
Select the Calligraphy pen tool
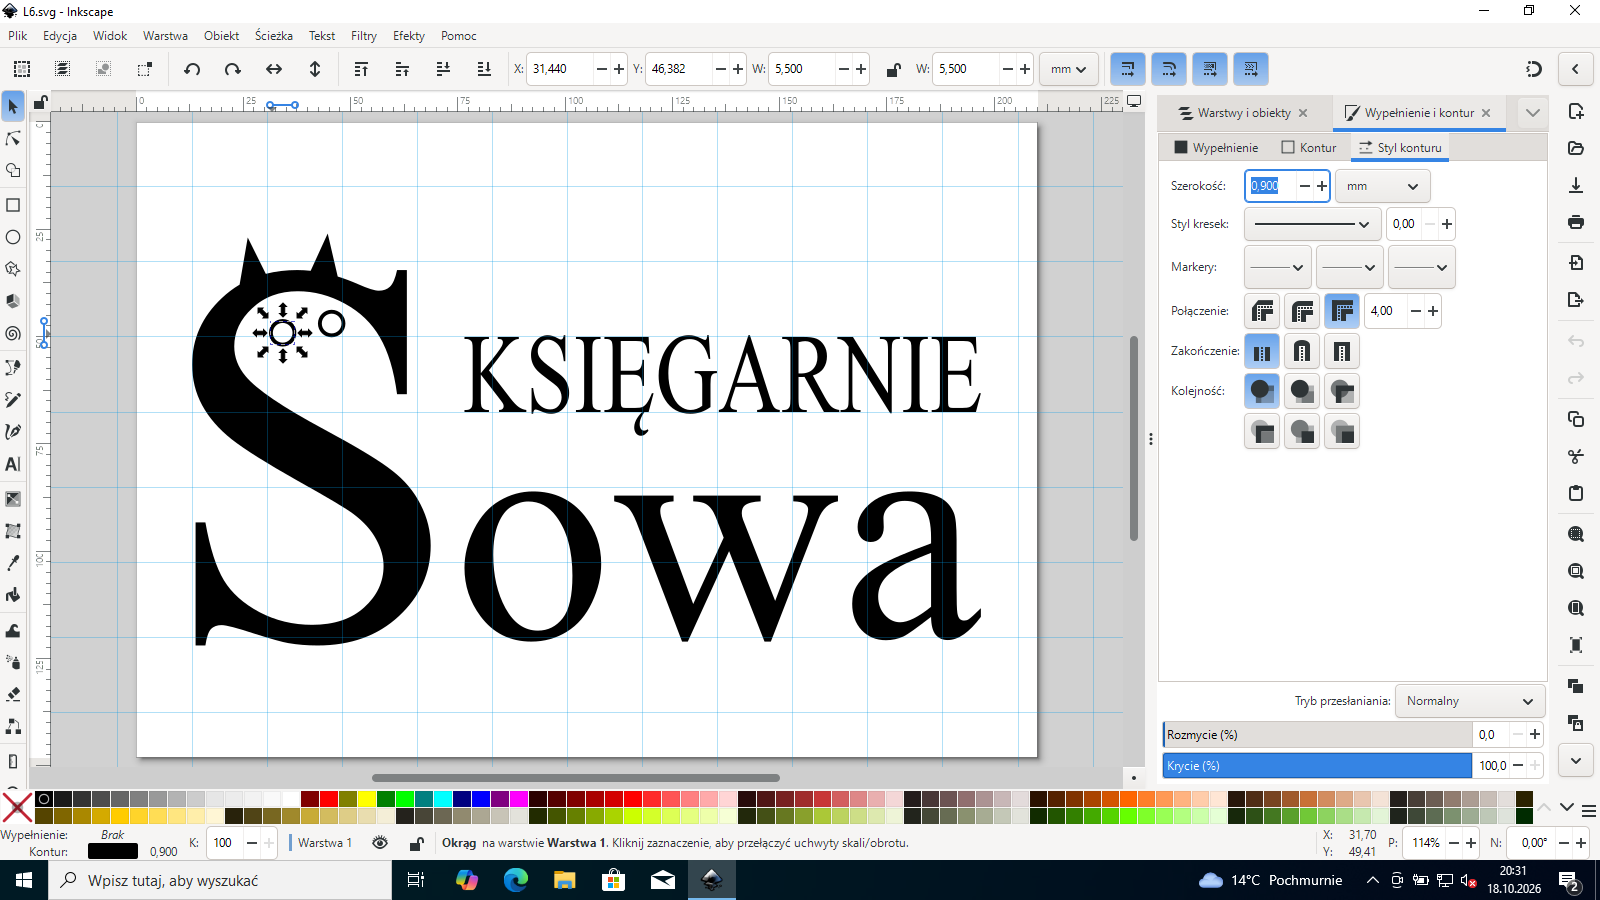pos(13,432)
